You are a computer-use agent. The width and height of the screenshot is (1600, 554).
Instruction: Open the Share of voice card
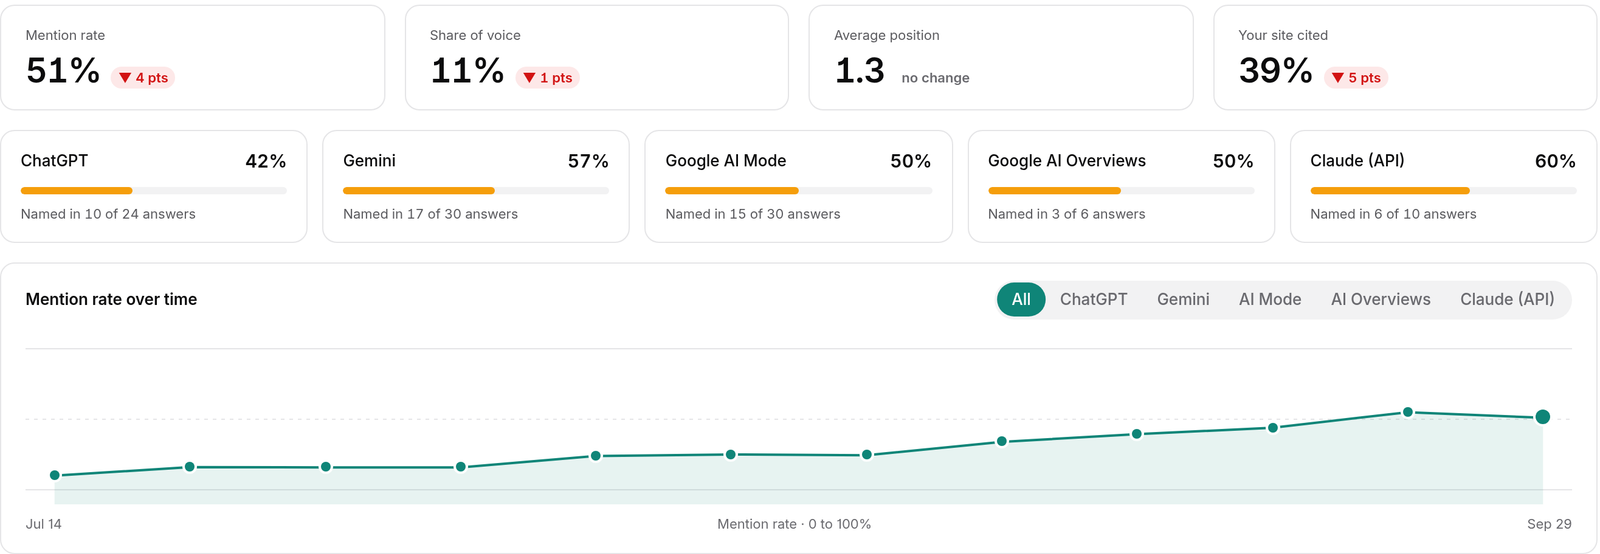[597, 58]
